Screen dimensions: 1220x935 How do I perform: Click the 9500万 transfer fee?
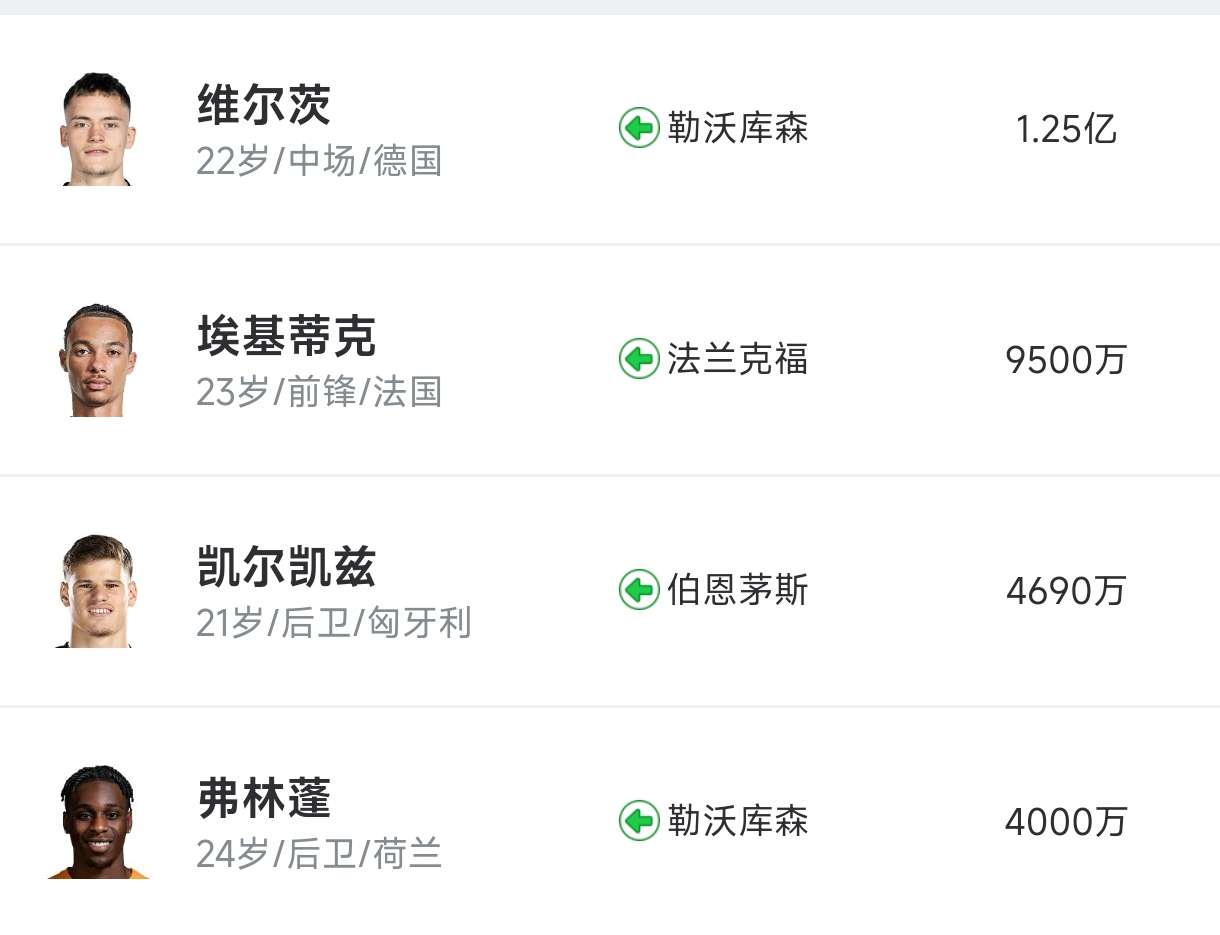point(1066,360)
